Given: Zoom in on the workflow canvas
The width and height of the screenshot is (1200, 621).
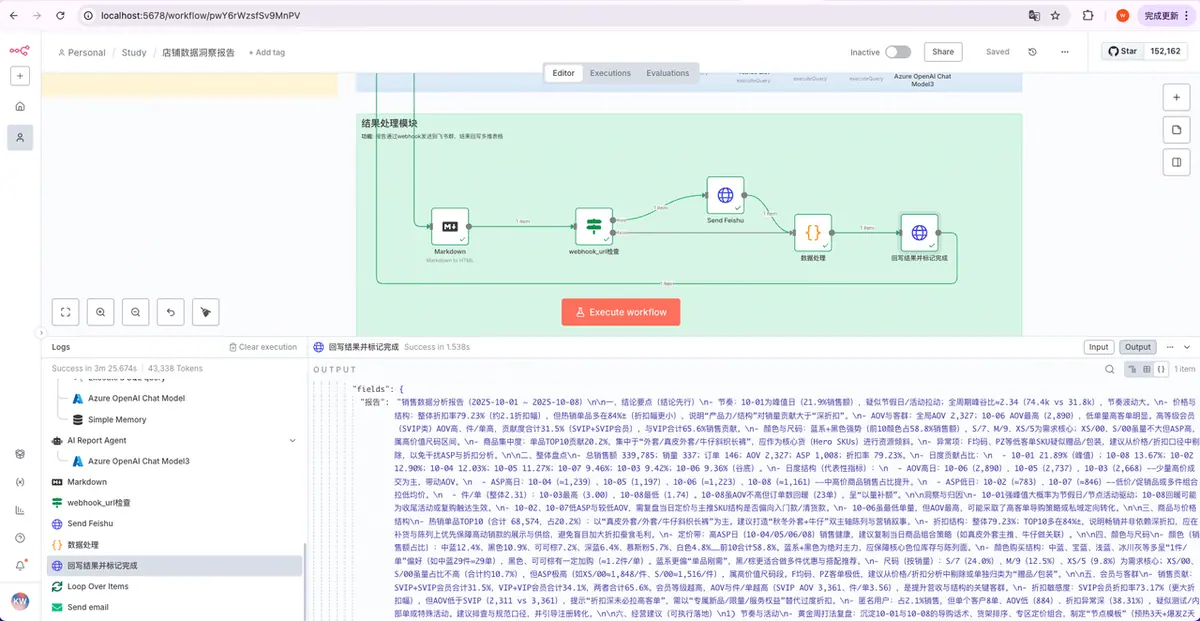Looking at the screenshot, I should (x=101, y=312).
